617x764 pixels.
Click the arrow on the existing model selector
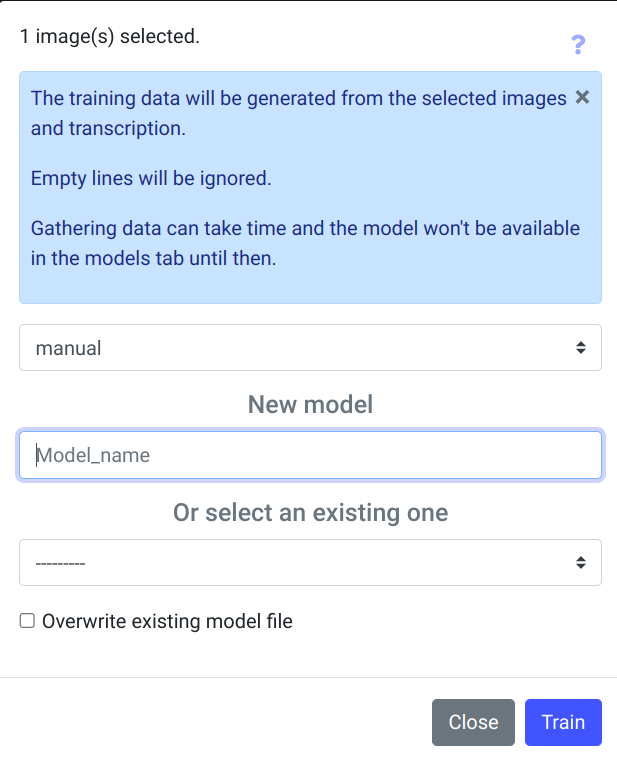coord(581,563)
